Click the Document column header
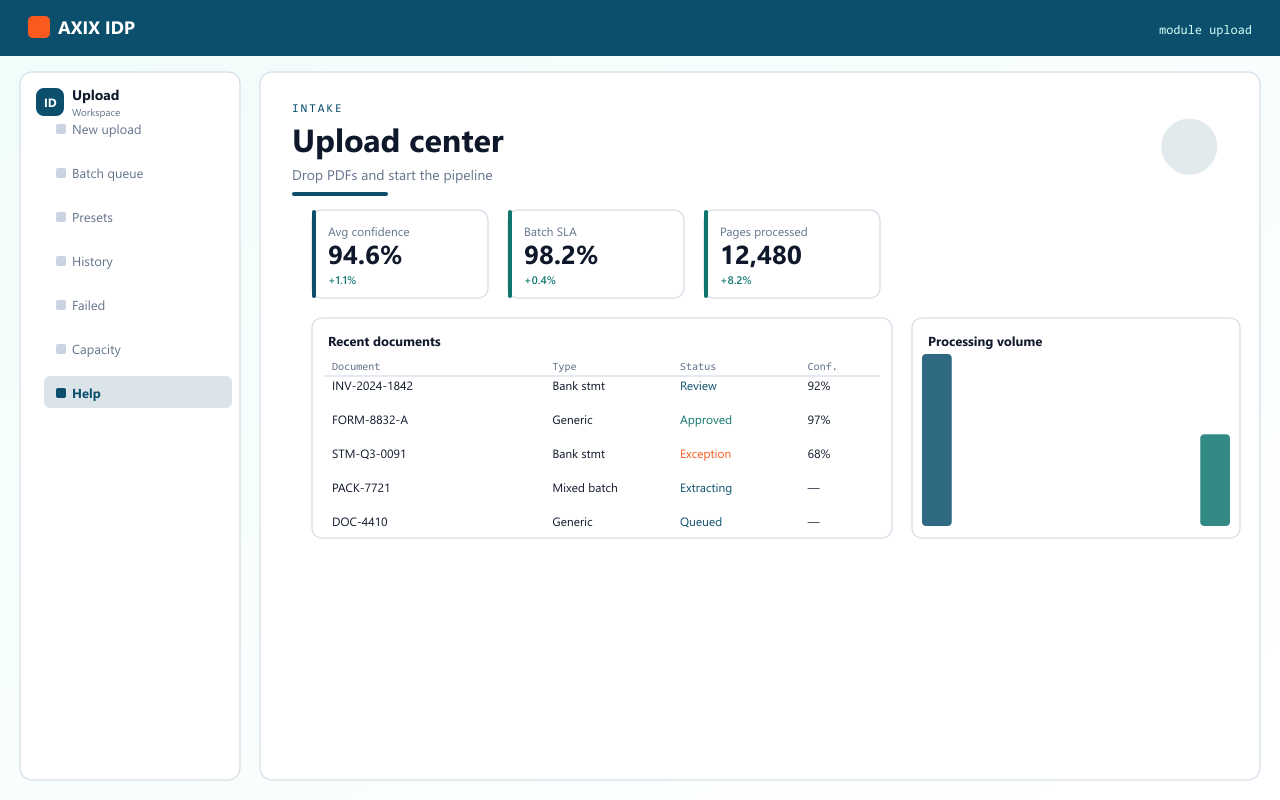The width and height of the screenshot is (1280, 800). point(356,367)
